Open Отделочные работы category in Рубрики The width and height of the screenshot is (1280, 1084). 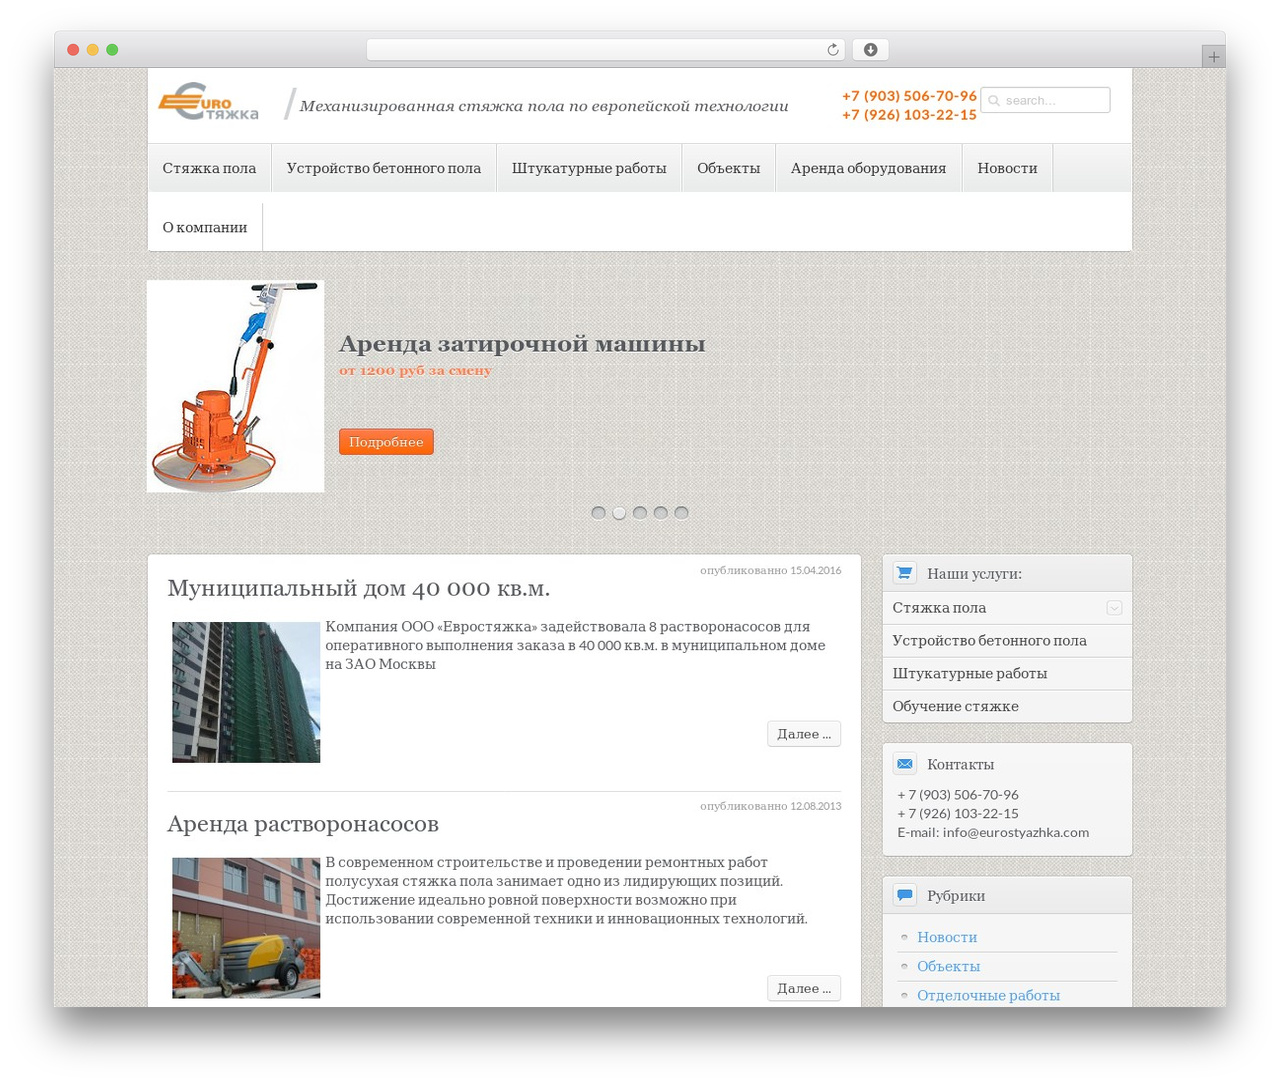(988, 995)
